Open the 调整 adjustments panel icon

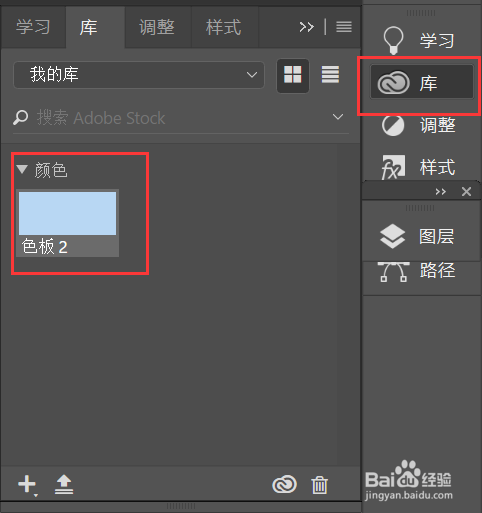(x=393, y=126)
